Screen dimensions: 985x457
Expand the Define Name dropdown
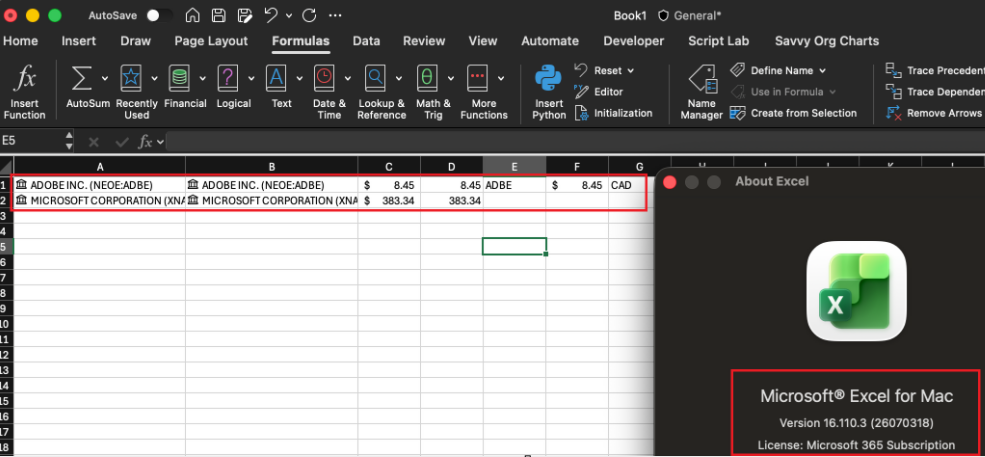click(x=822, y=70)
